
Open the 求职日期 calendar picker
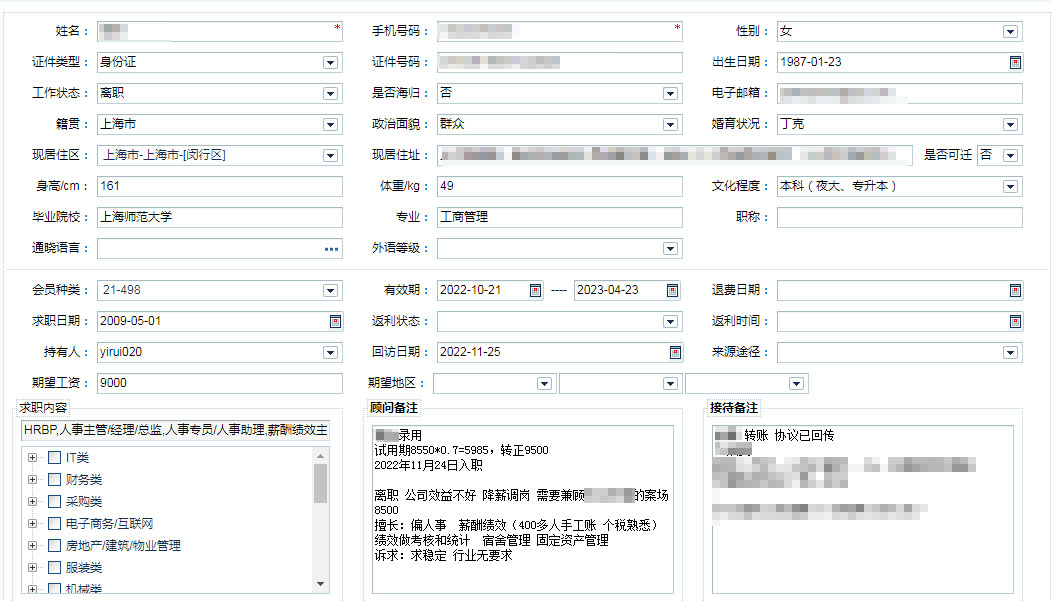click(335, 321)
